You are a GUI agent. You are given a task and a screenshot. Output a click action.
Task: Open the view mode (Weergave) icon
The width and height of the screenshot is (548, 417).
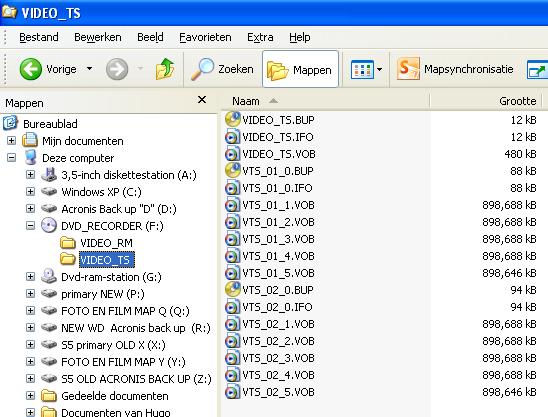coord(362,69)
